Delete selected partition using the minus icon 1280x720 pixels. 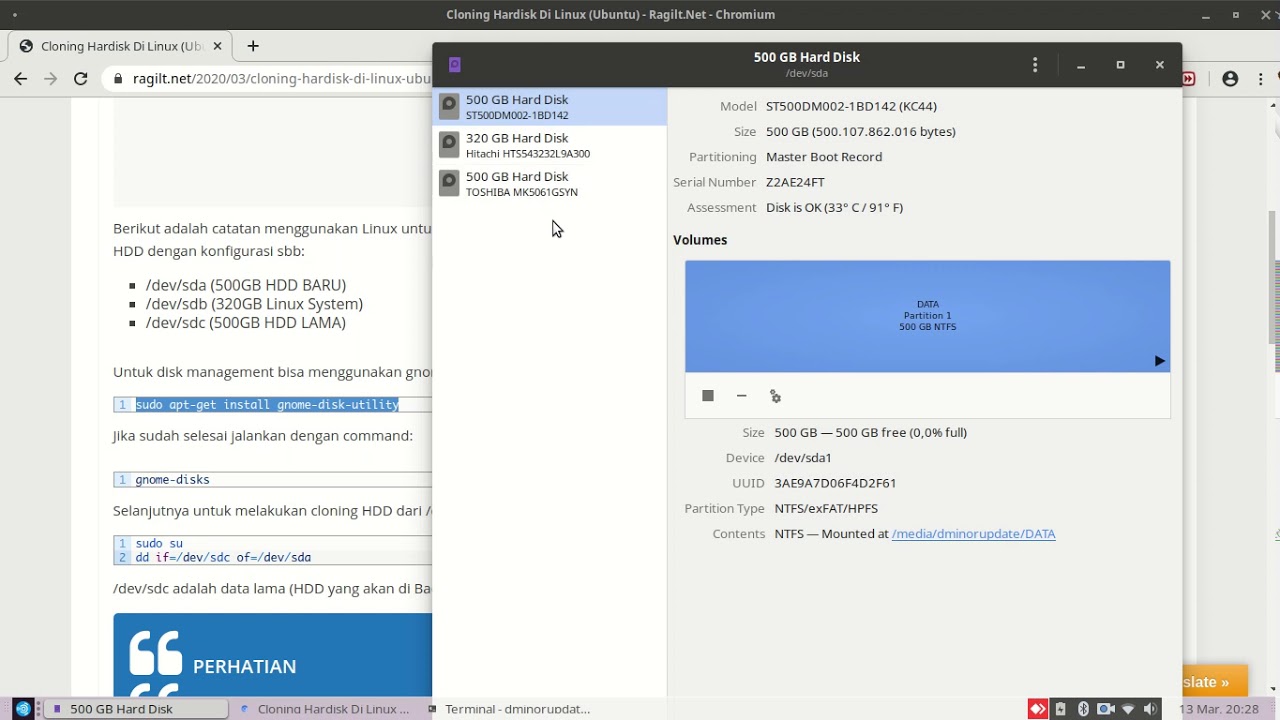pyautogui.click(x=741, y=396)
